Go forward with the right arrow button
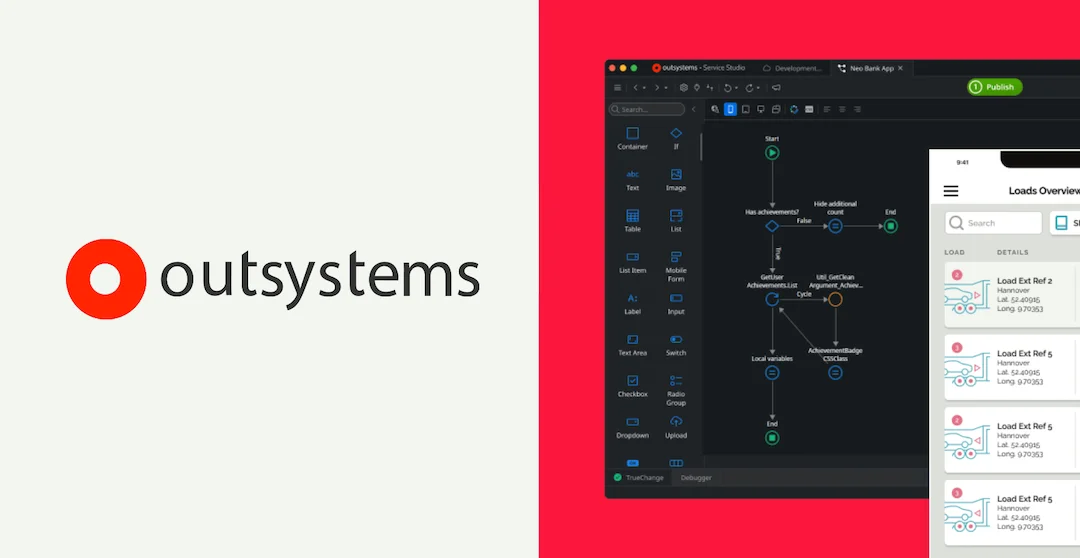This screenshot has height=558, width=1080. coord(657,87)
